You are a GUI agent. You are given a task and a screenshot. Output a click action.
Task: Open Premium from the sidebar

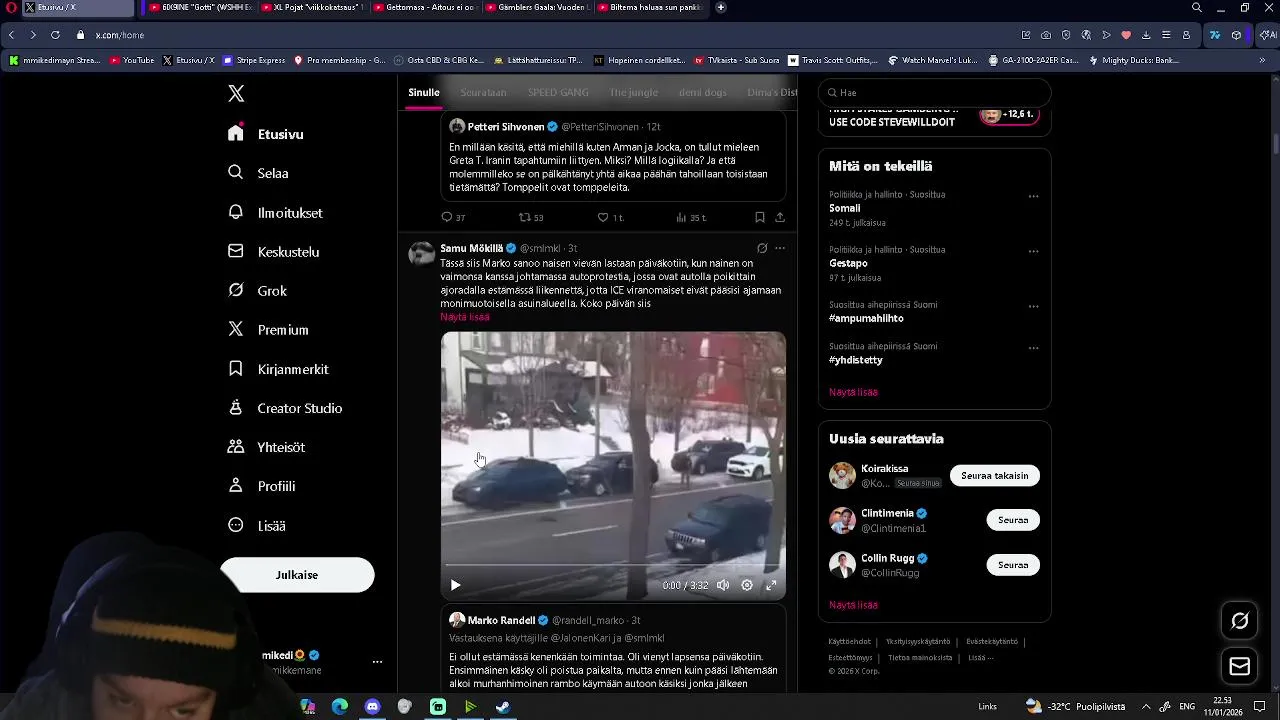pos(269,330)
